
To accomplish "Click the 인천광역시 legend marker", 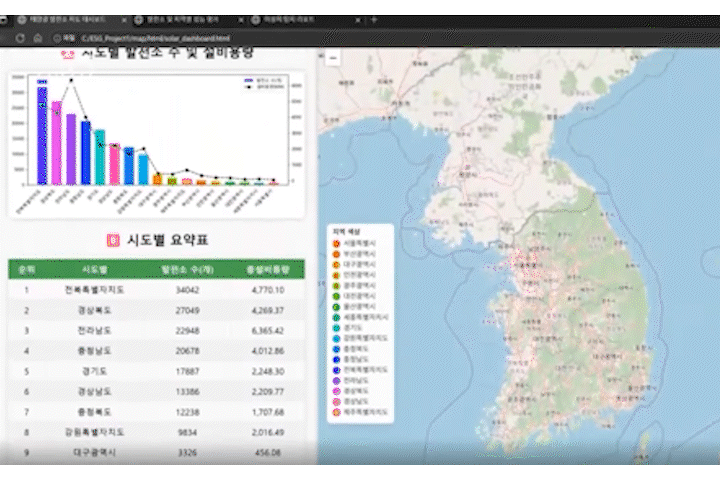I will (x=336, y=275).
